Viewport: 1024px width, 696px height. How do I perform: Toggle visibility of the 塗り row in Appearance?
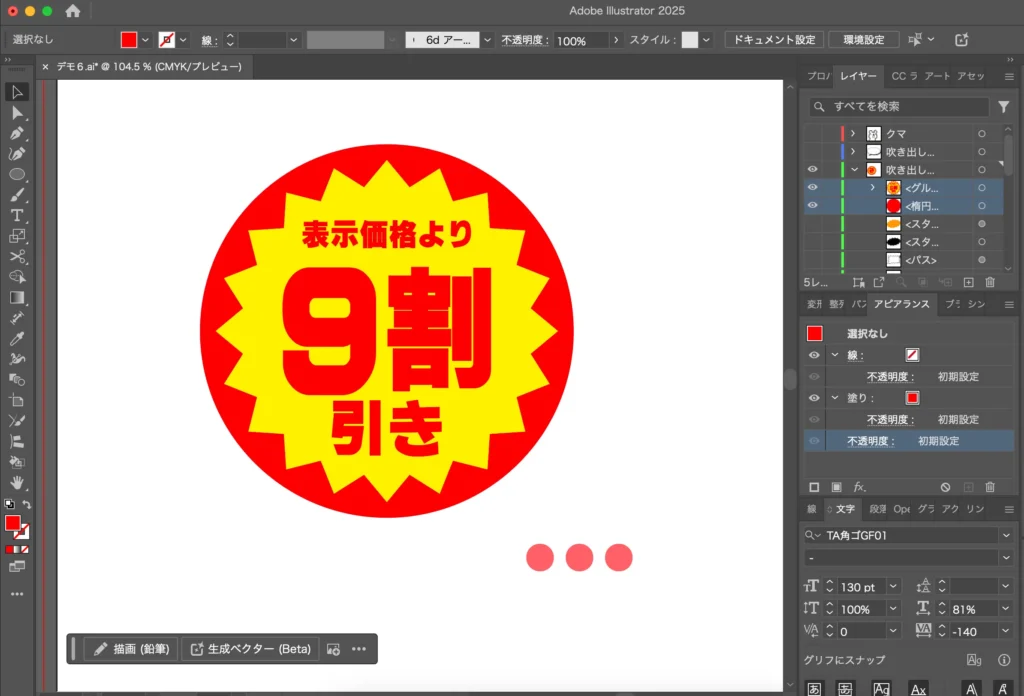[813, 397]
